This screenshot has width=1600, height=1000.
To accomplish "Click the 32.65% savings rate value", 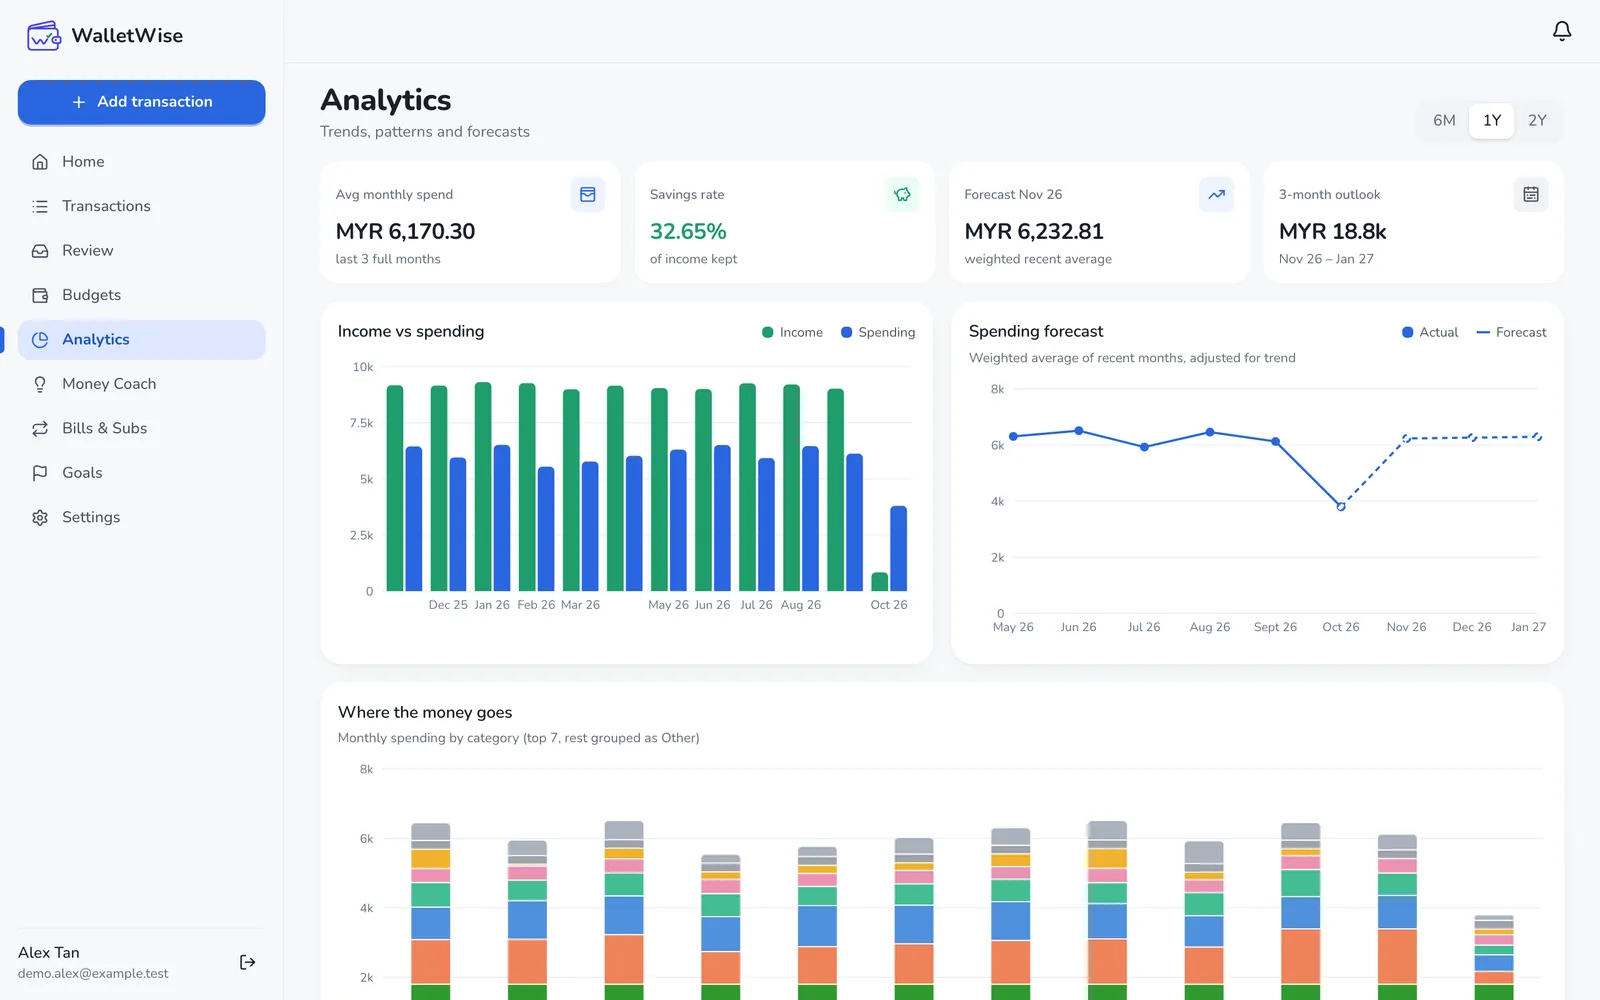I will pyautogui.click(x=688, y=231).
